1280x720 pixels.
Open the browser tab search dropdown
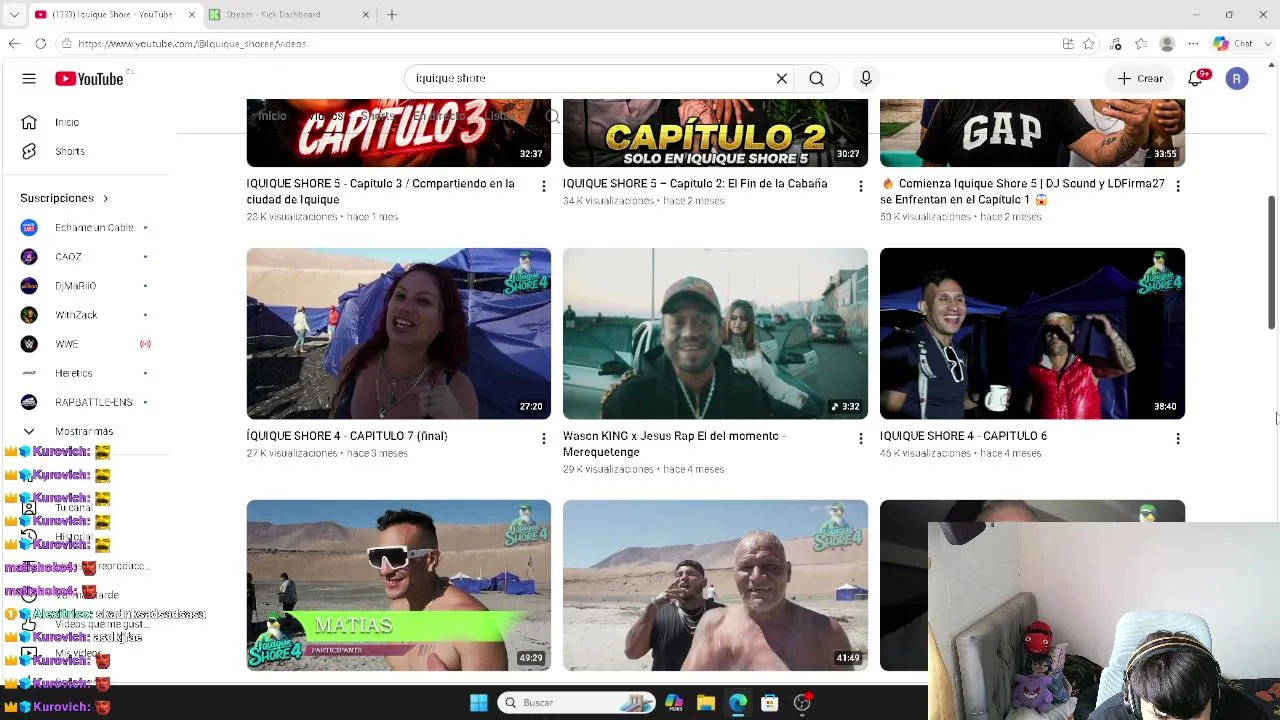pos(14,15)
